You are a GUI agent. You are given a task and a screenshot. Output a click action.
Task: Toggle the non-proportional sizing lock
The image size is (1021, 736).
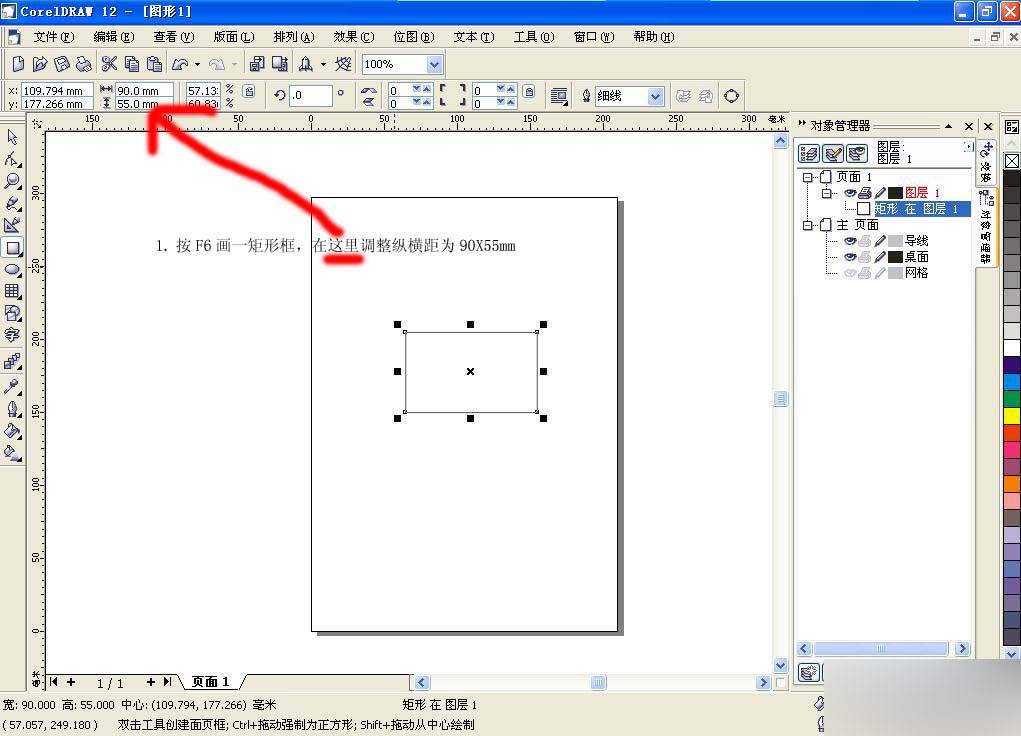[249, 91]
